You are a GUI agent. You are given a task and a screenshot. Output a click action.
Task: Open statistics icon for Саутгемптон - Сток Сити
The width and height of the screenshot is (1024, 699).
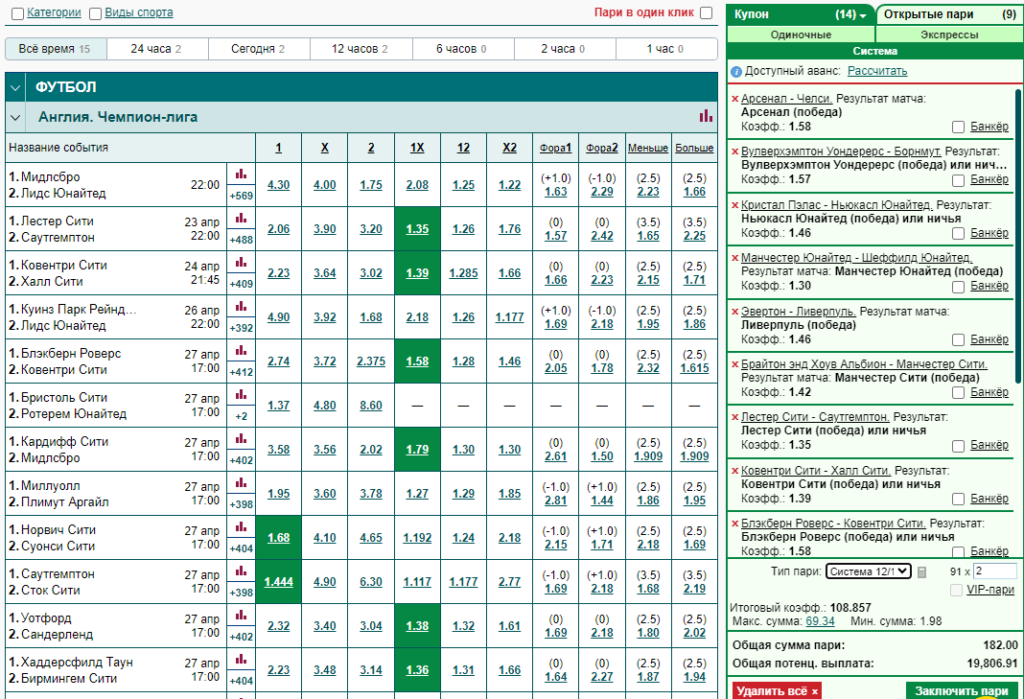tap(241, 571)
